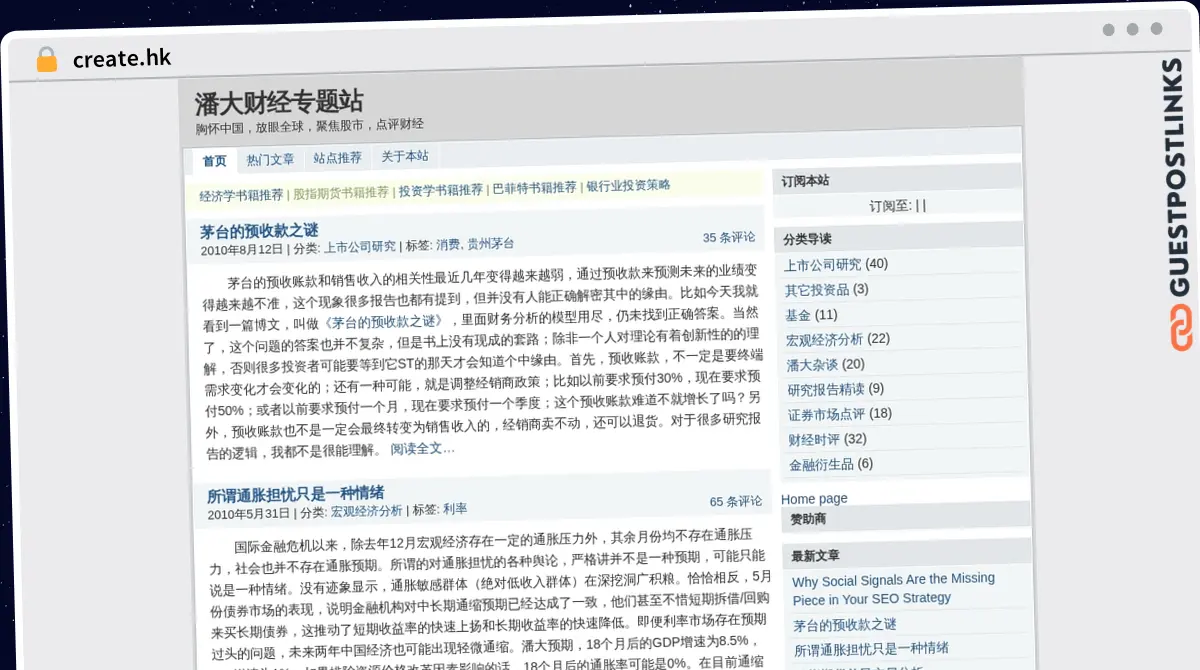Screen dimensions: 1200x670
Task: Click the Home page link in the sidebar
Action: [x=814, y=499]
